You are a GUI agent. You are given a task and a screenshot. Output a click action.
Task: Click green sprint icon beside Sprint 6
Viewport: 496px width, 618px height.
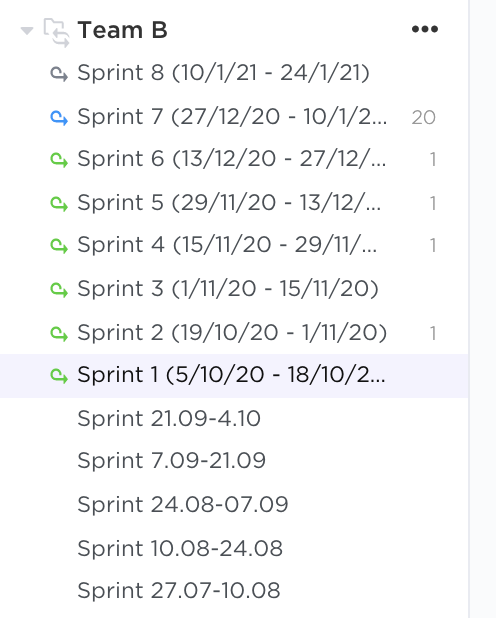point(59,160)
